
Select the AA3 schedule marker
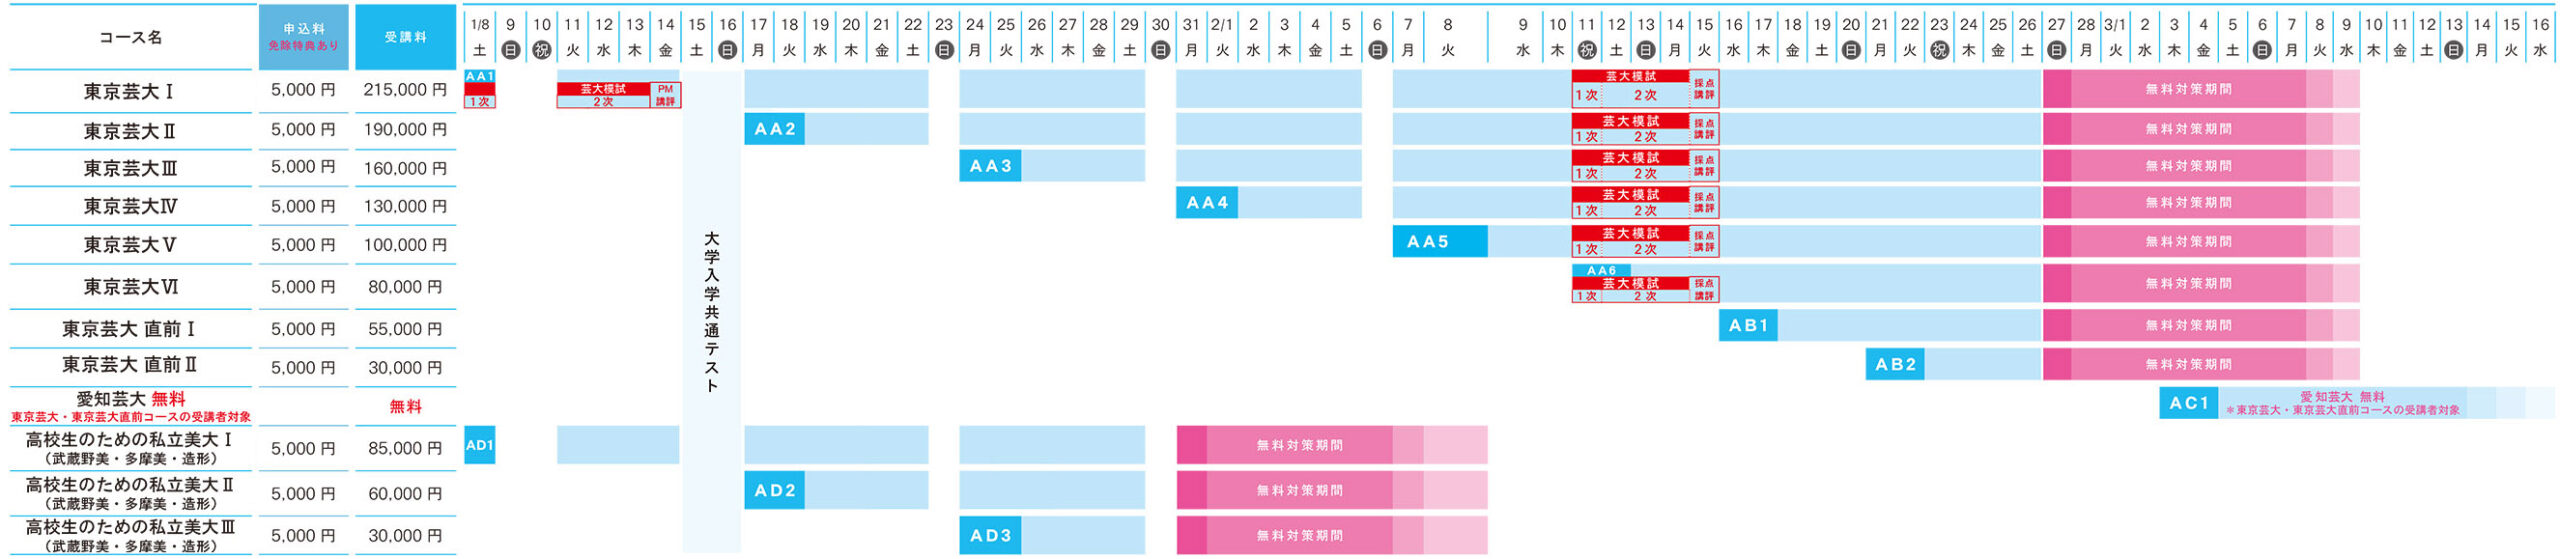point(990,166)
